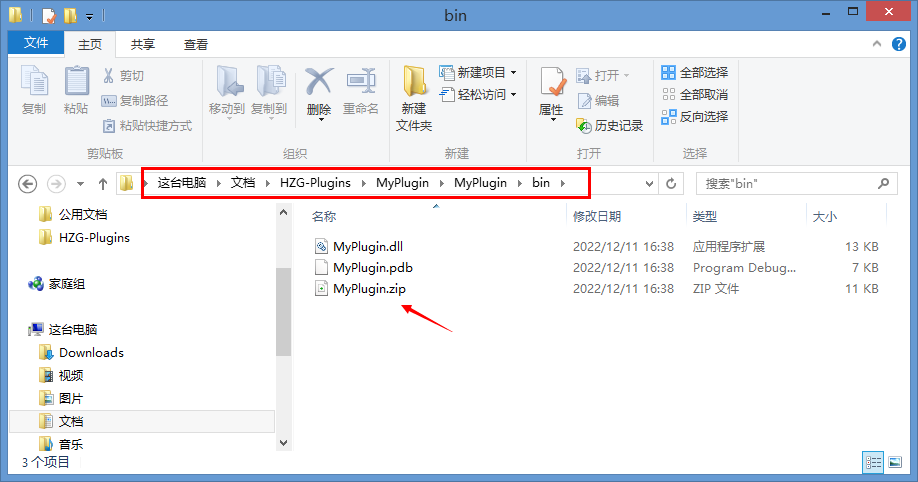
Task: Click the search magnifier icon
Action: (x=883, y=183)
